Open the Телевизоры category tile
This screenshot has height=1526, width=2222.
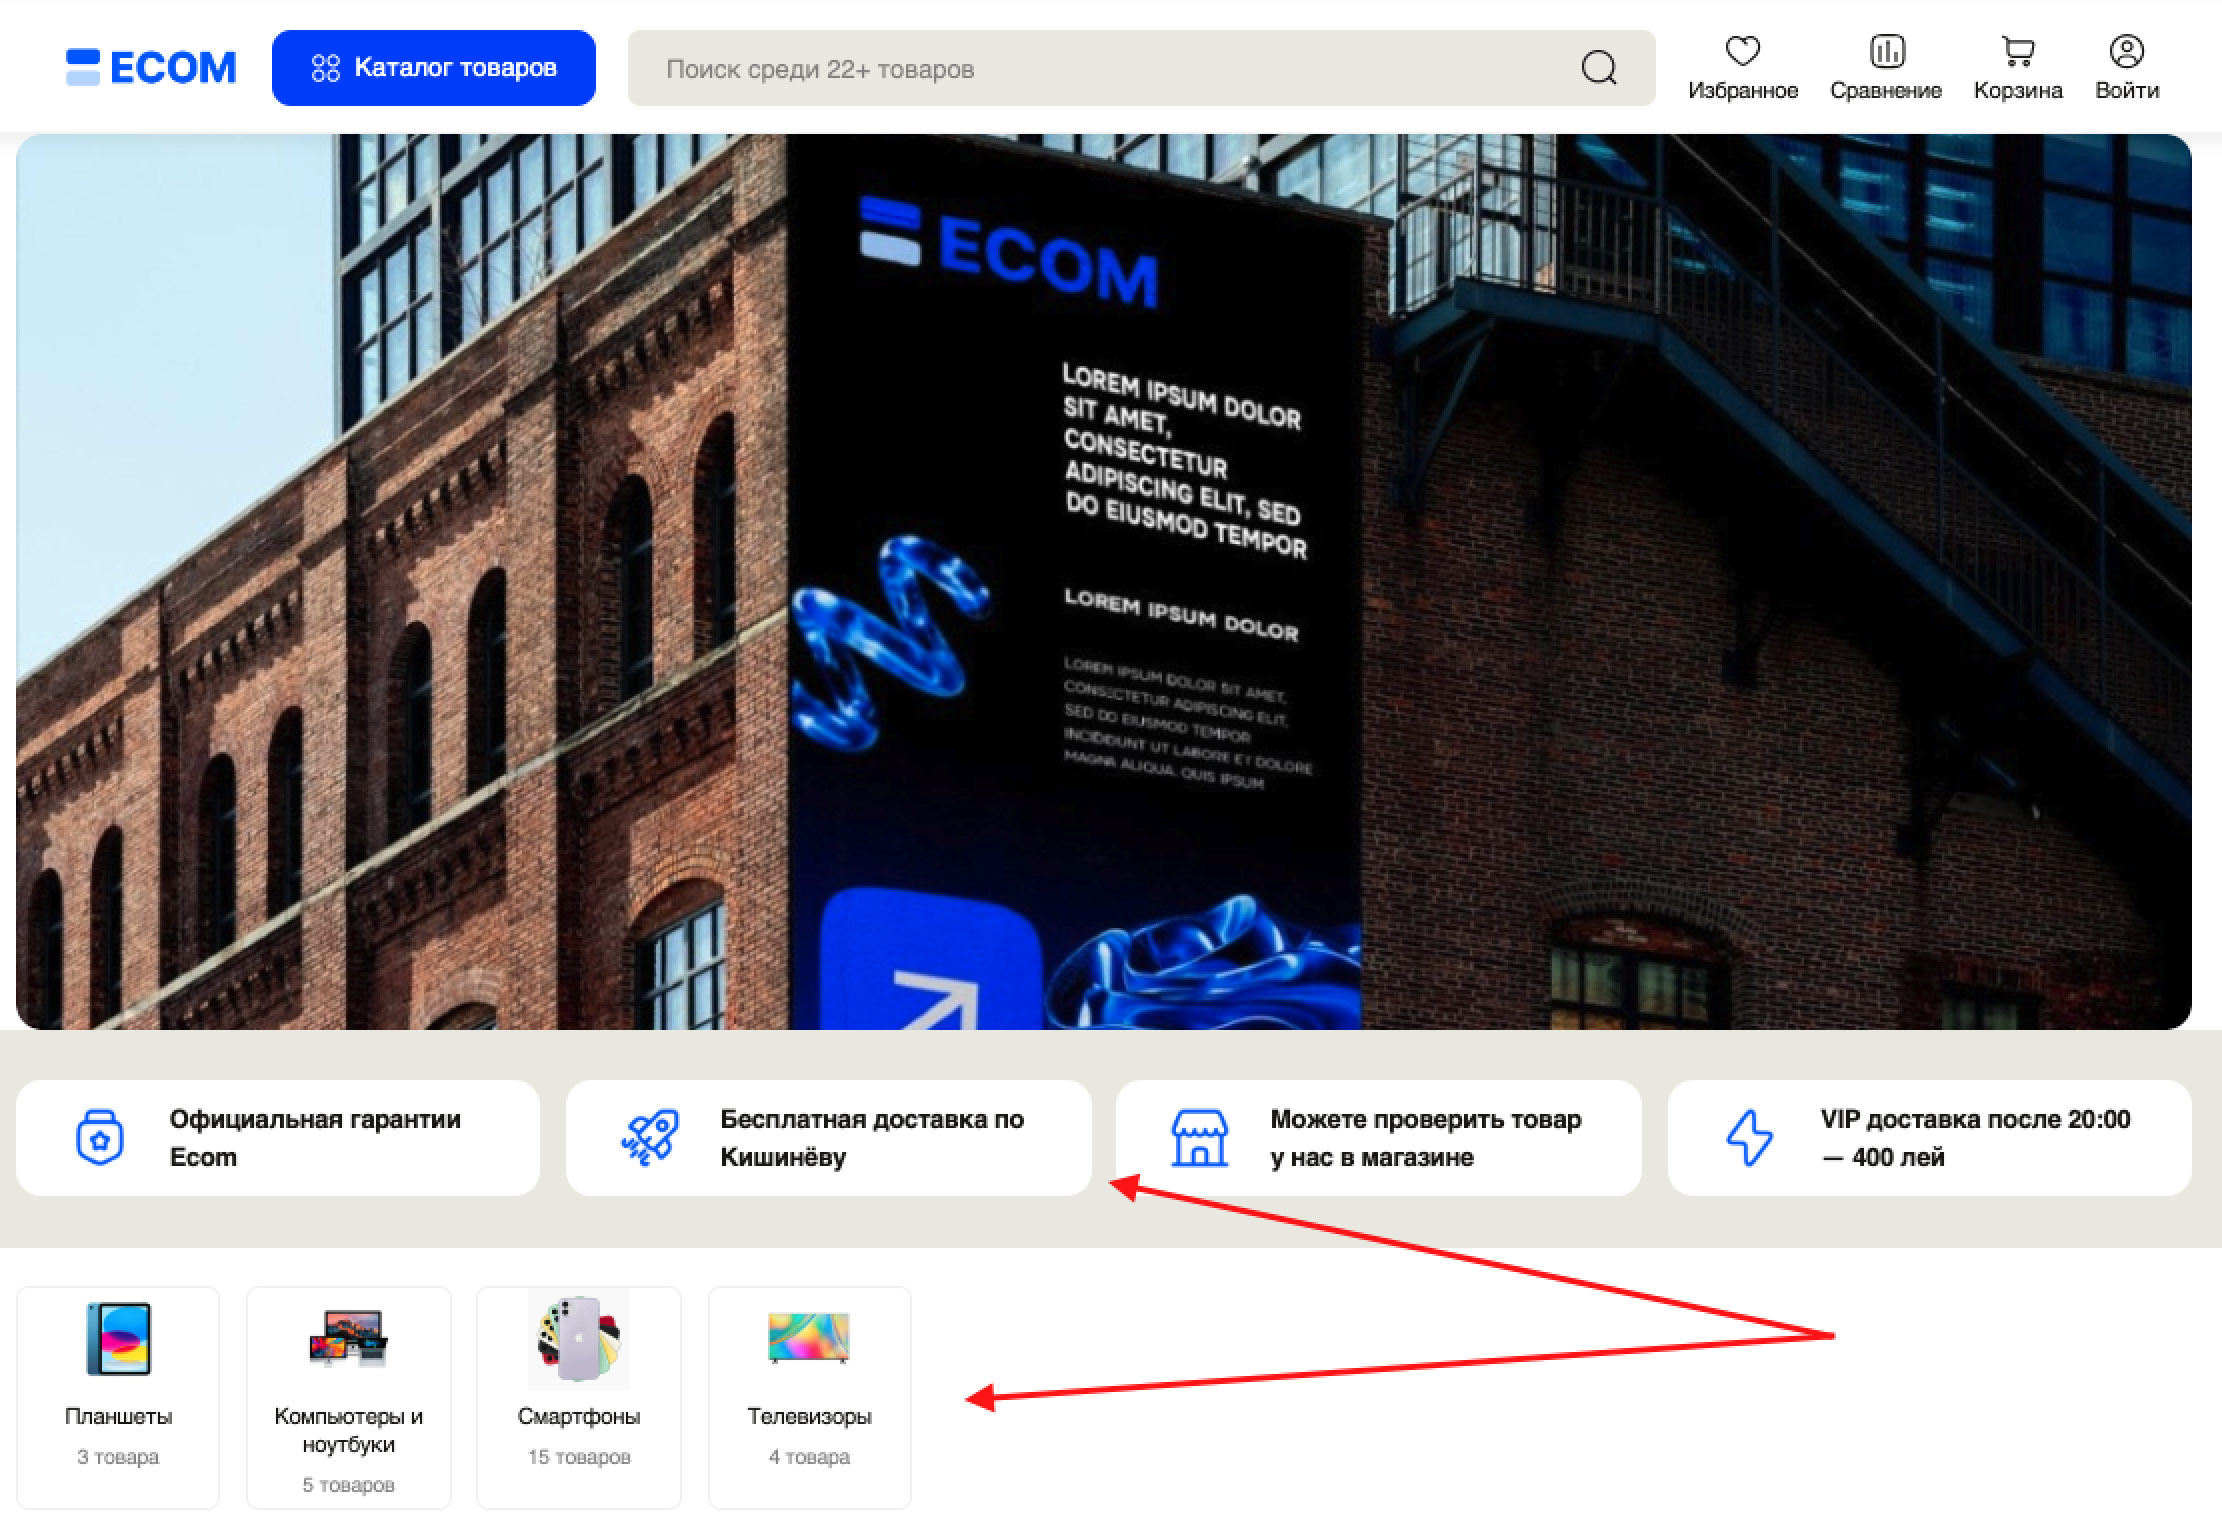[809, 1396]
